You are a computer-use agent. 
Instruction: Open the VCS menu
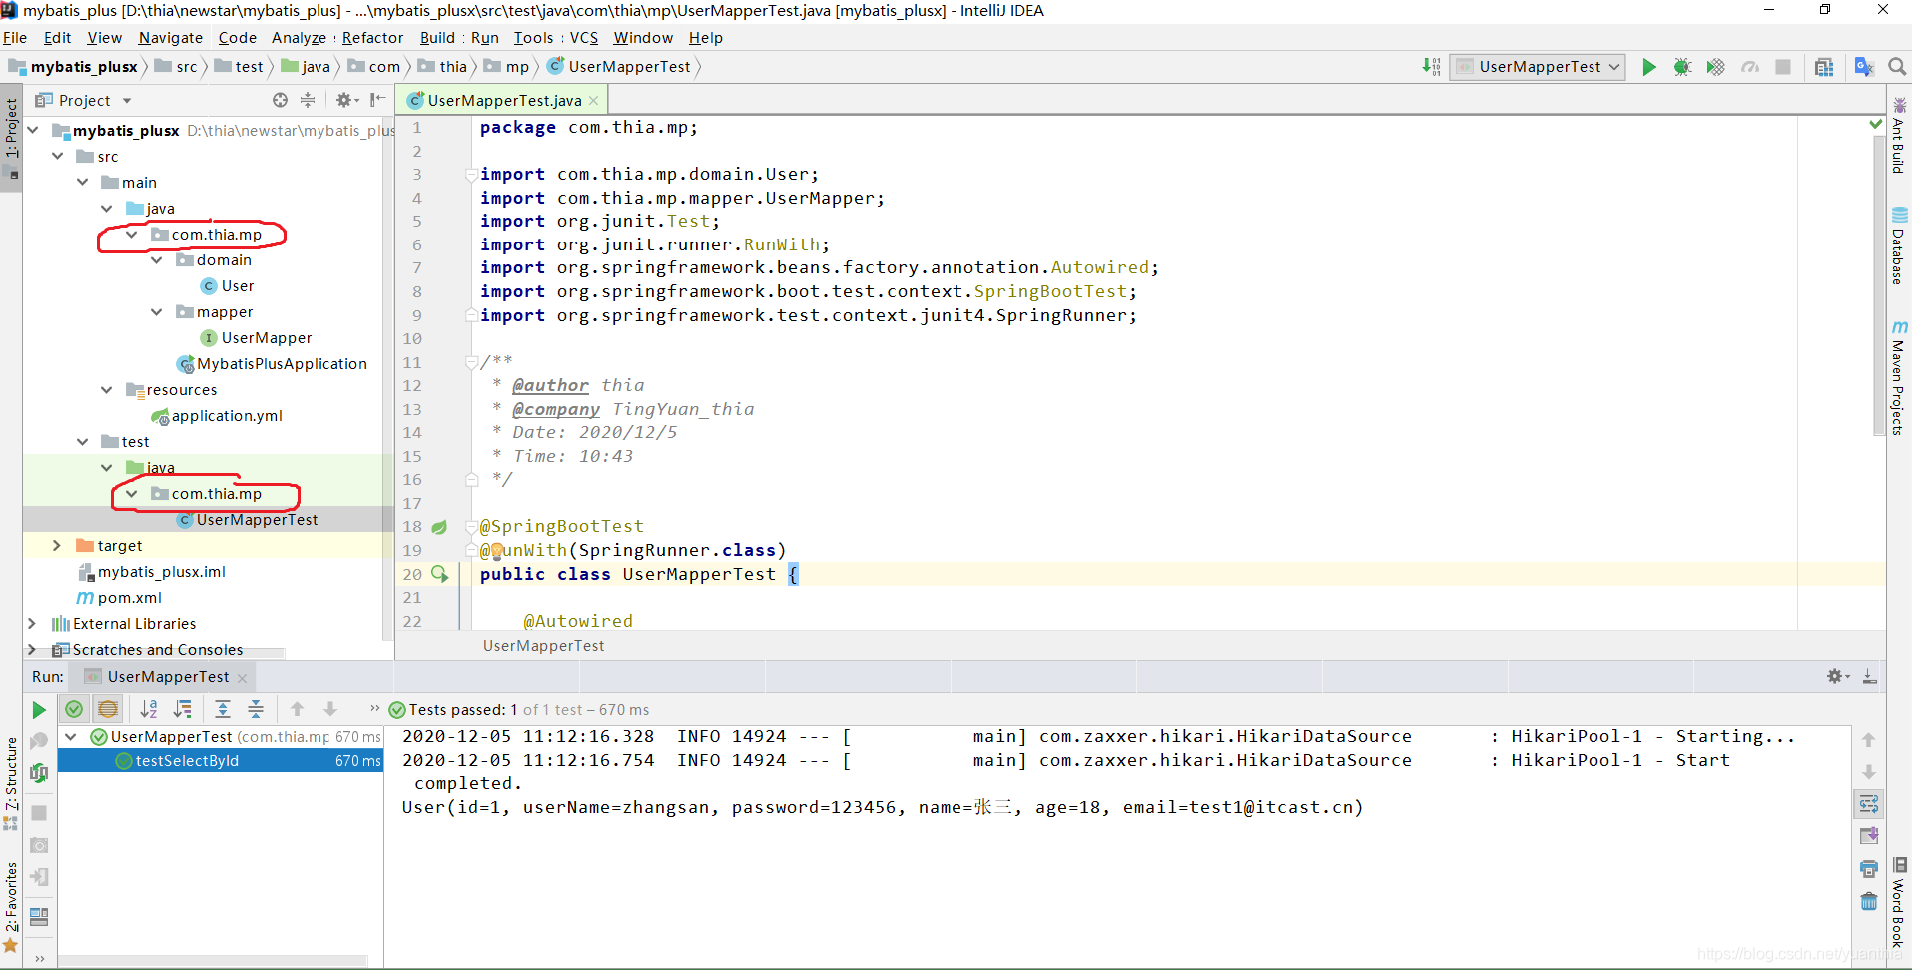click(584, 38)
